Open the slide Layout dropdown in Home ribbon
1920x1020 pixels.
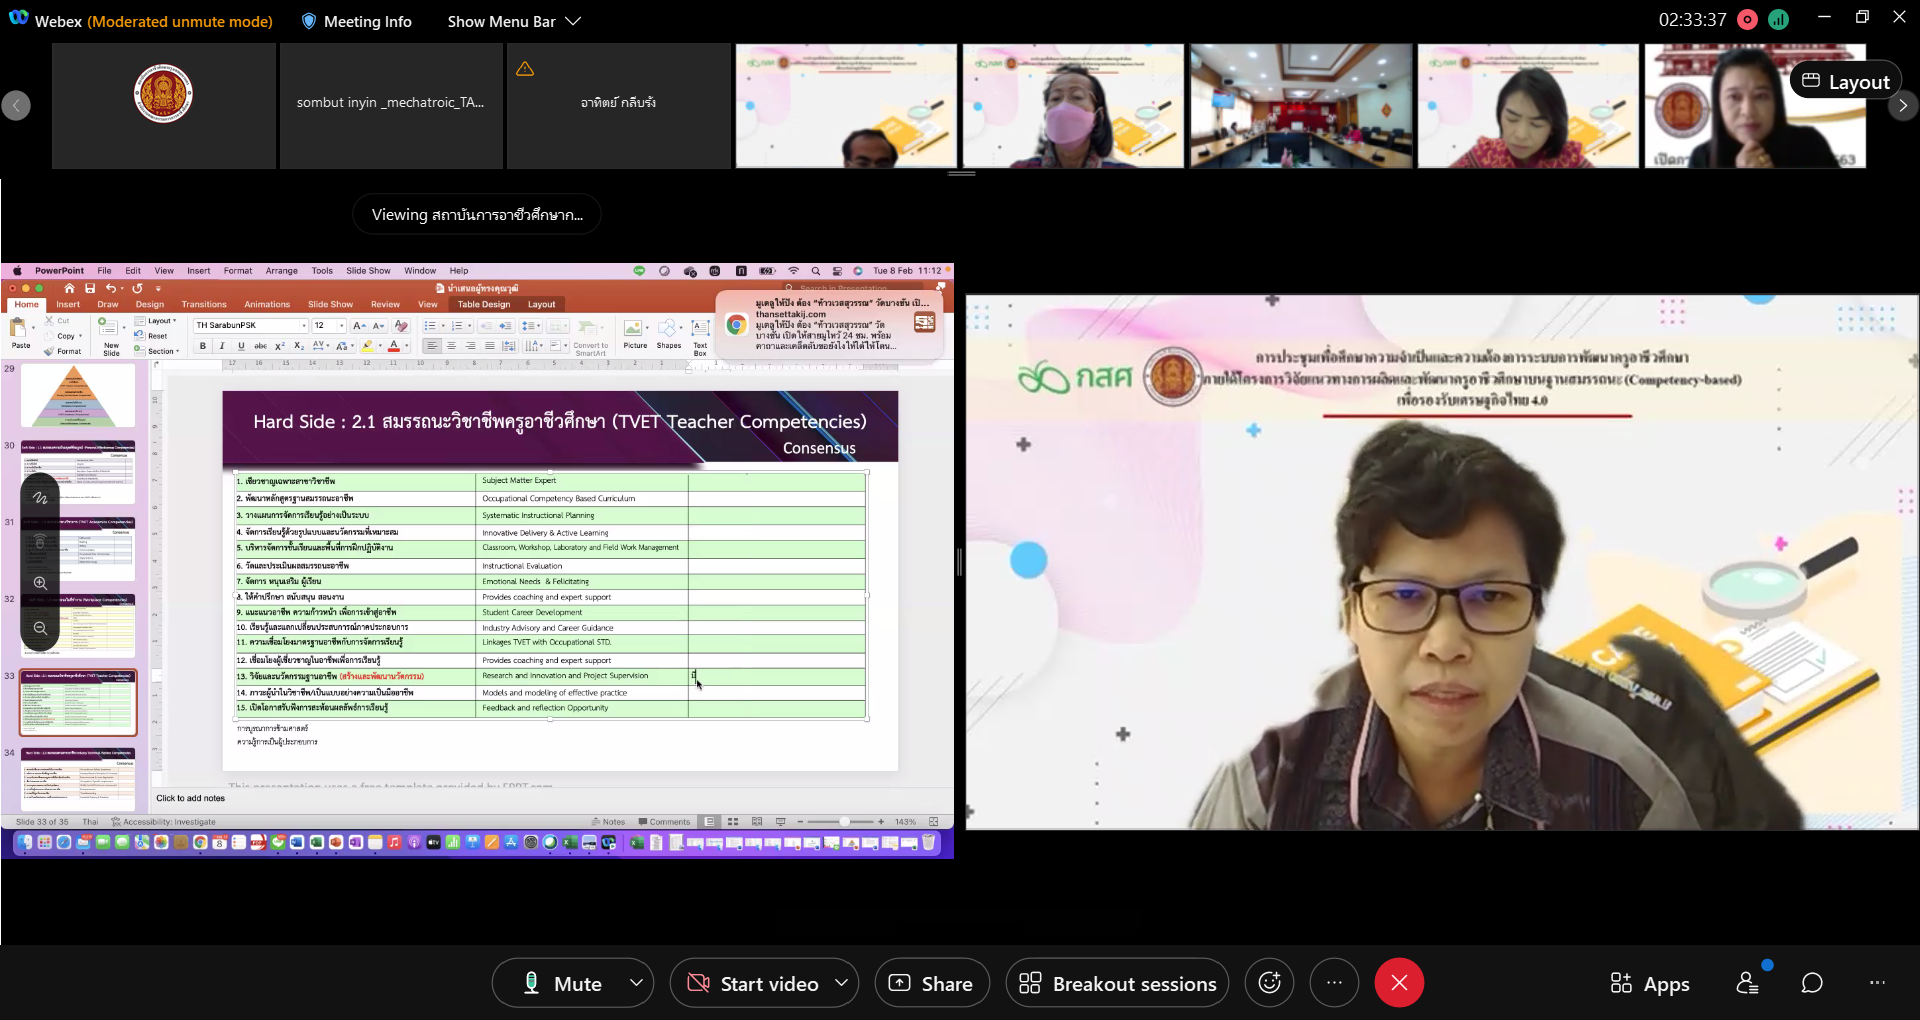[x=156, y=321]
